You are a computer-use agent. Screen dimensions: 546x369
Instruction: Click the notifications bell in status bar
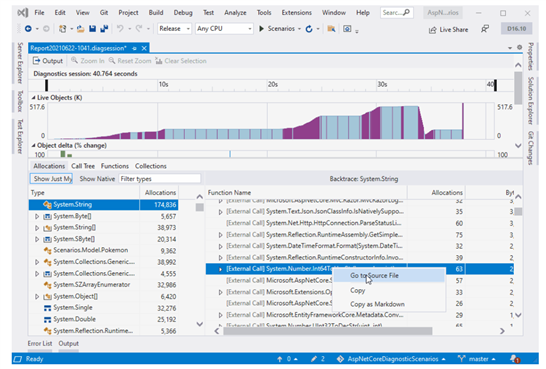(x=515, y=359)
